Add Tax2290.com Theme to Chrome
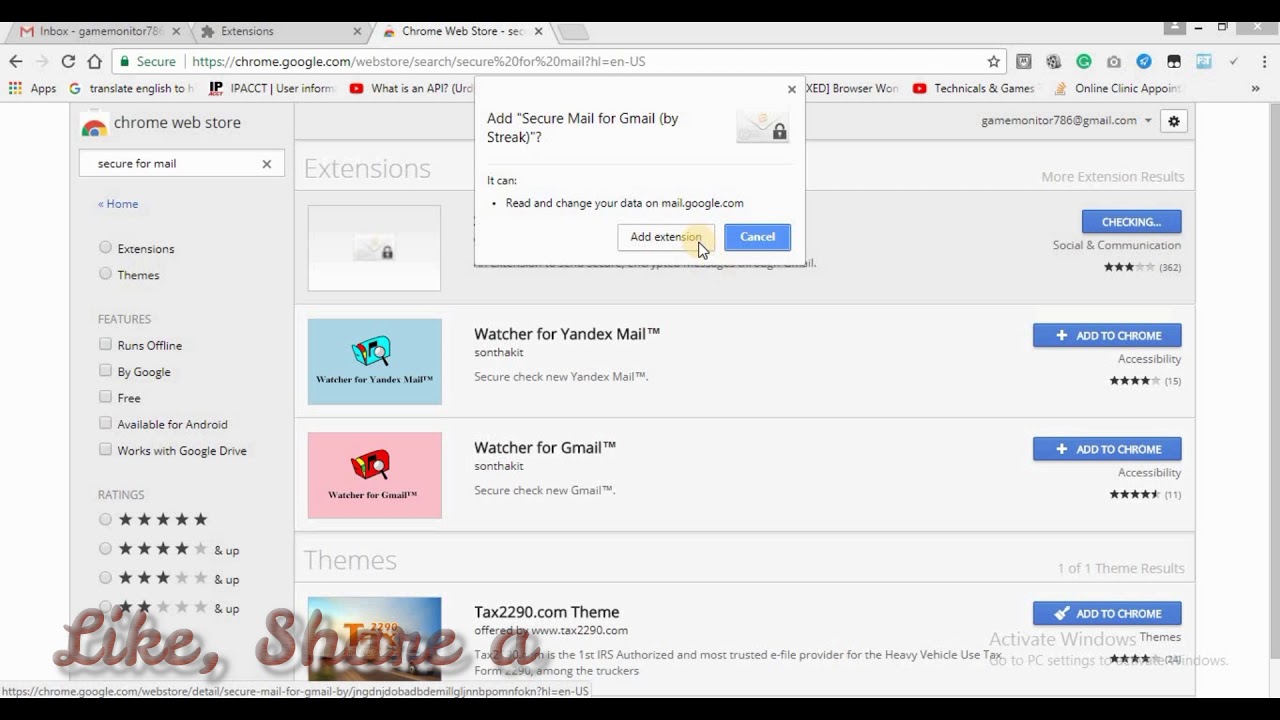The width and height of the screenshot is (1280, 720). point(1107,613)
